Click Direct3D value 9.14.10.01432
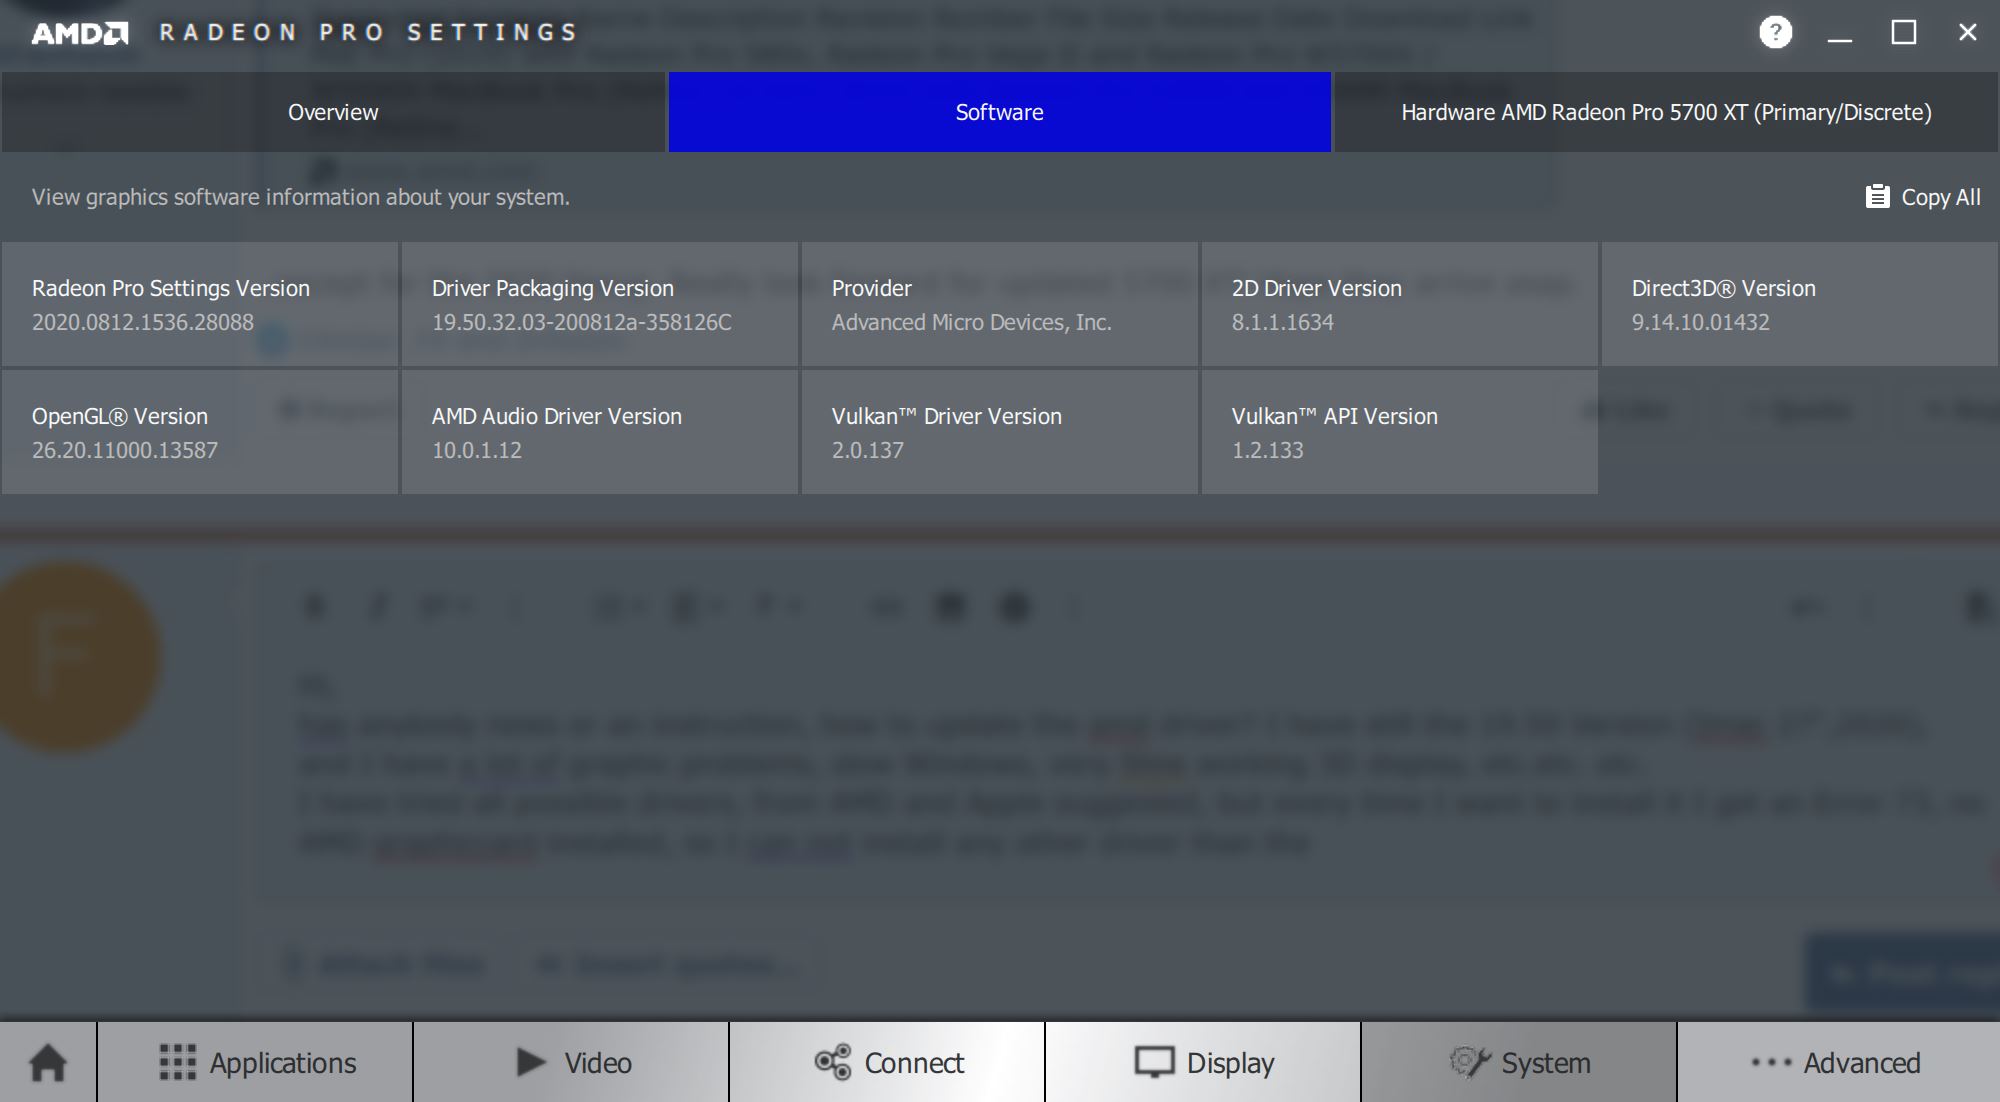This screenshot has height=1102, width=2000. pyautogui.click(x=1701, y=322)
